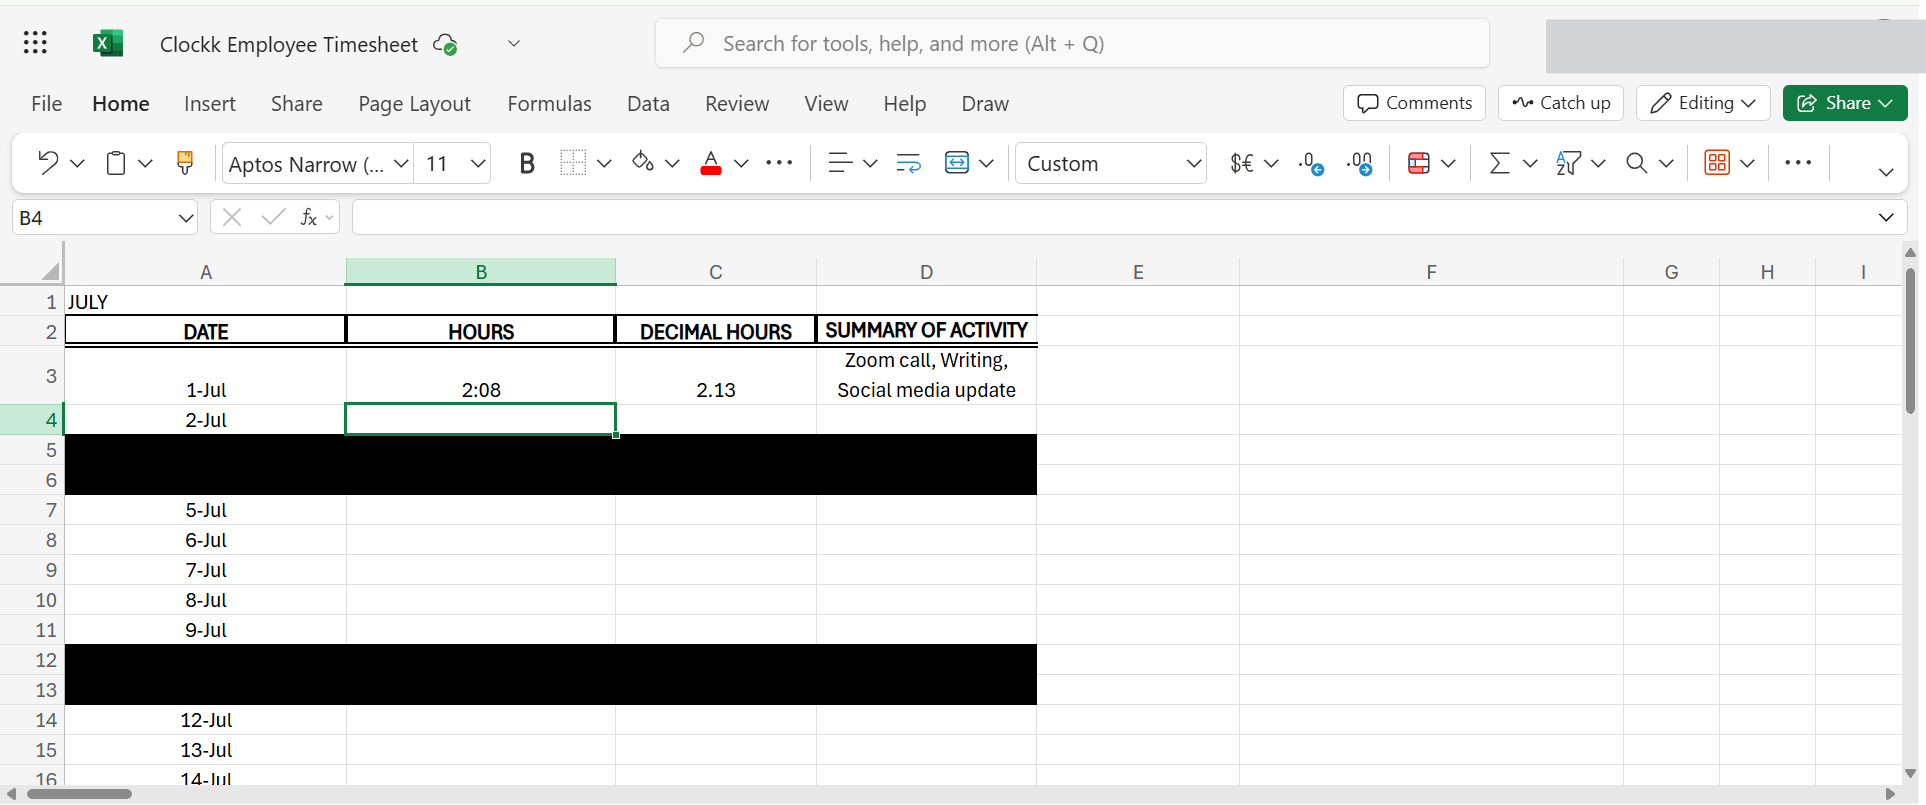Toggle Bold formatting
Viewport: 1926px width, 805px height.
(527, 162)
